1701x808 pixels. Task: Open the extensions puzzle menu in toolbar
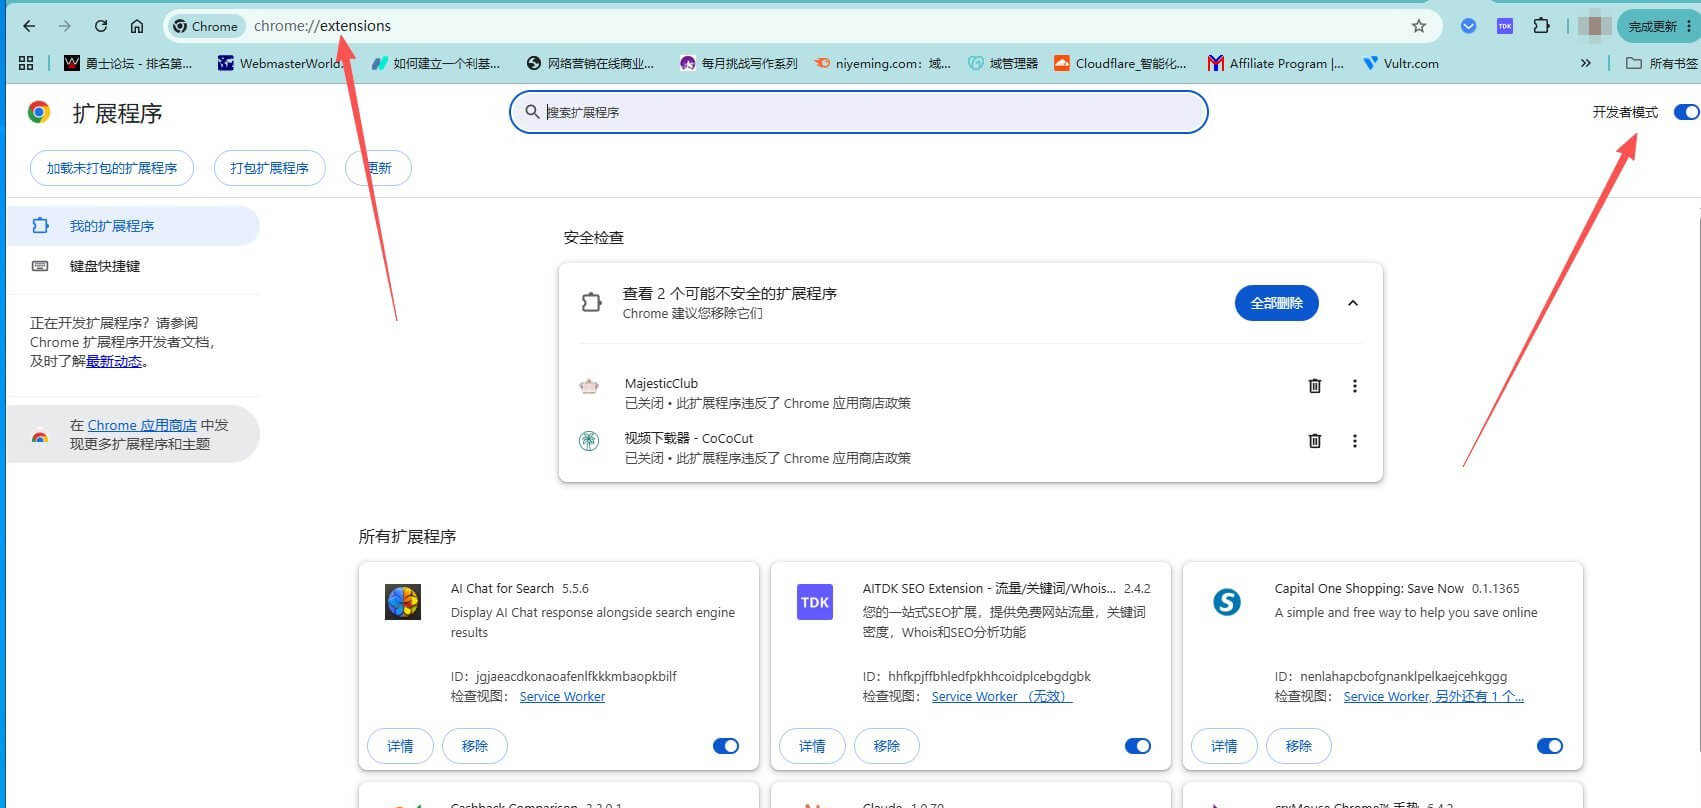coord(1541,26)
